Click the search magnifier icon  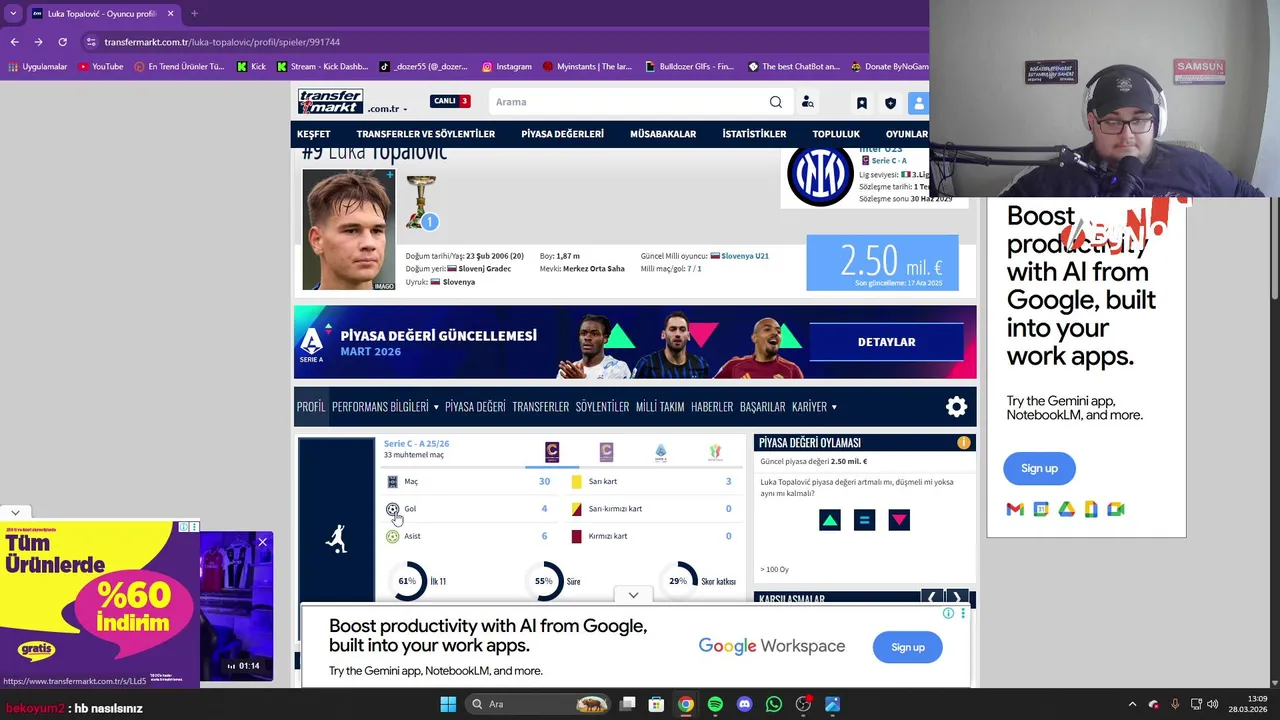tap(776, 102)
